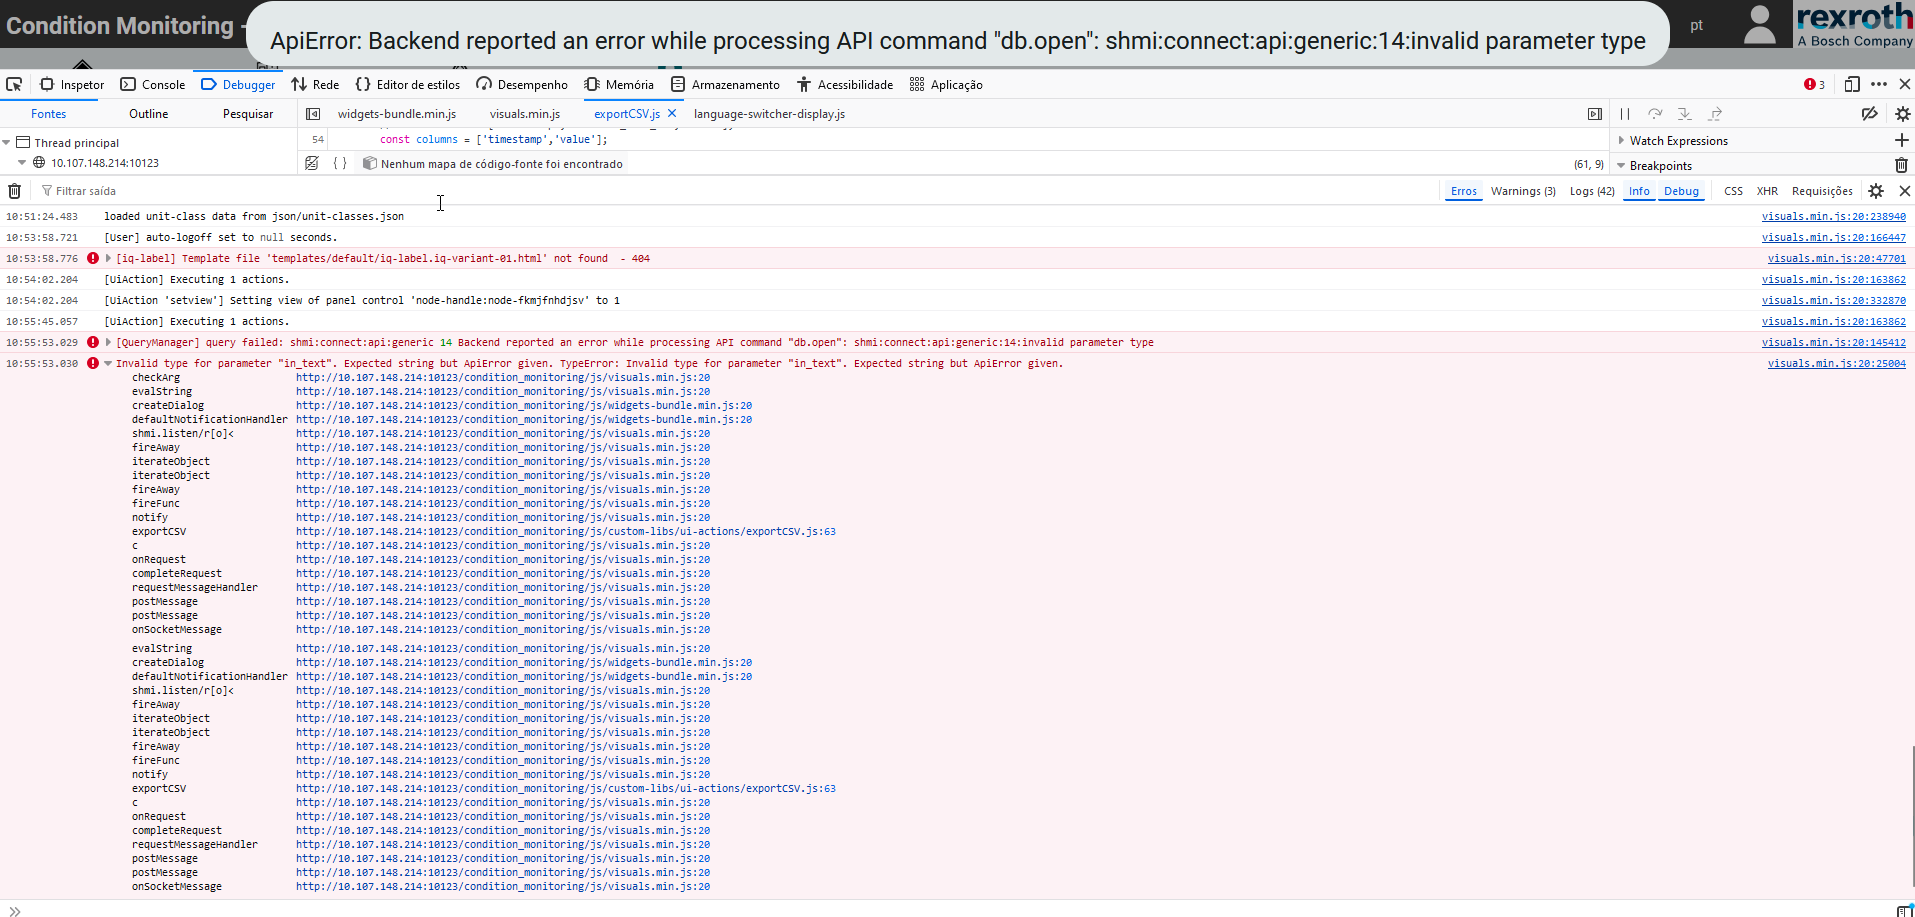Remove all breakpoints using trash icon

(x=1901, y=166)
